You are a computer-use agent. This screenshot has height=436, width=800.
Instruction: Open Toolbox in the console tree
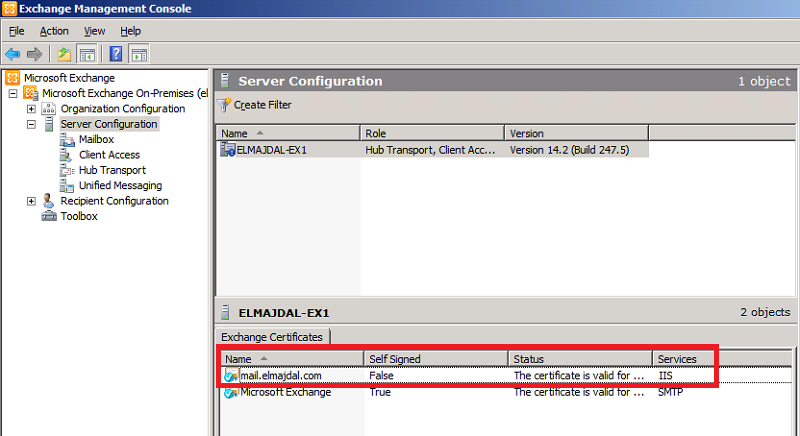79,216
